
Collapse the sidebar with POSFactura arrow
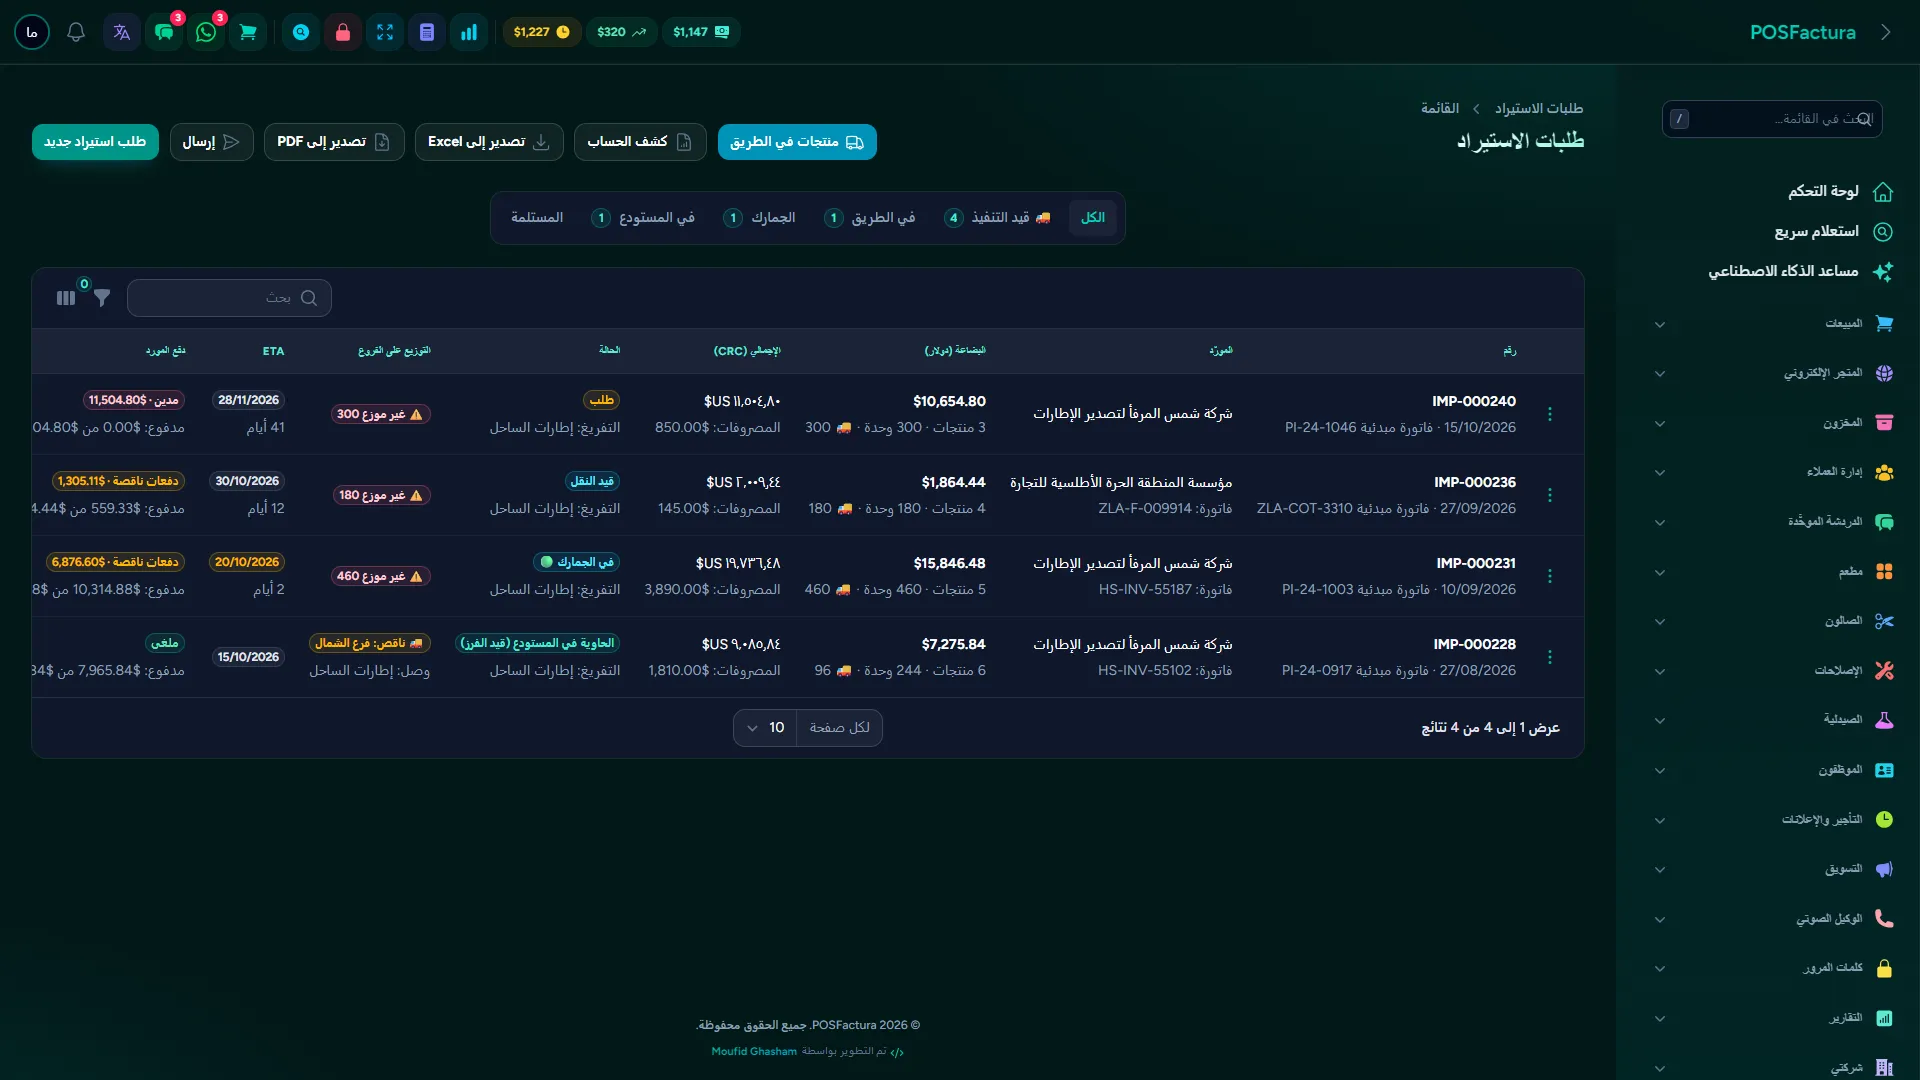click(1885, 32)
